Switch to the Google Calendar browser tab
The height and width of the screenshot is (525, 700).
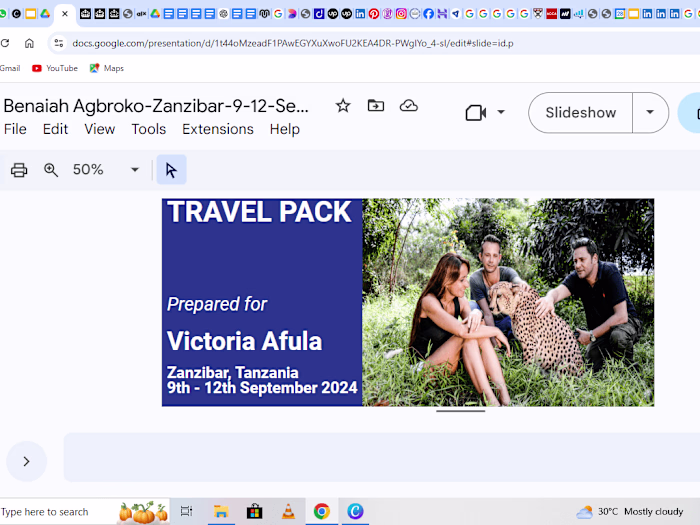(620, 14)
